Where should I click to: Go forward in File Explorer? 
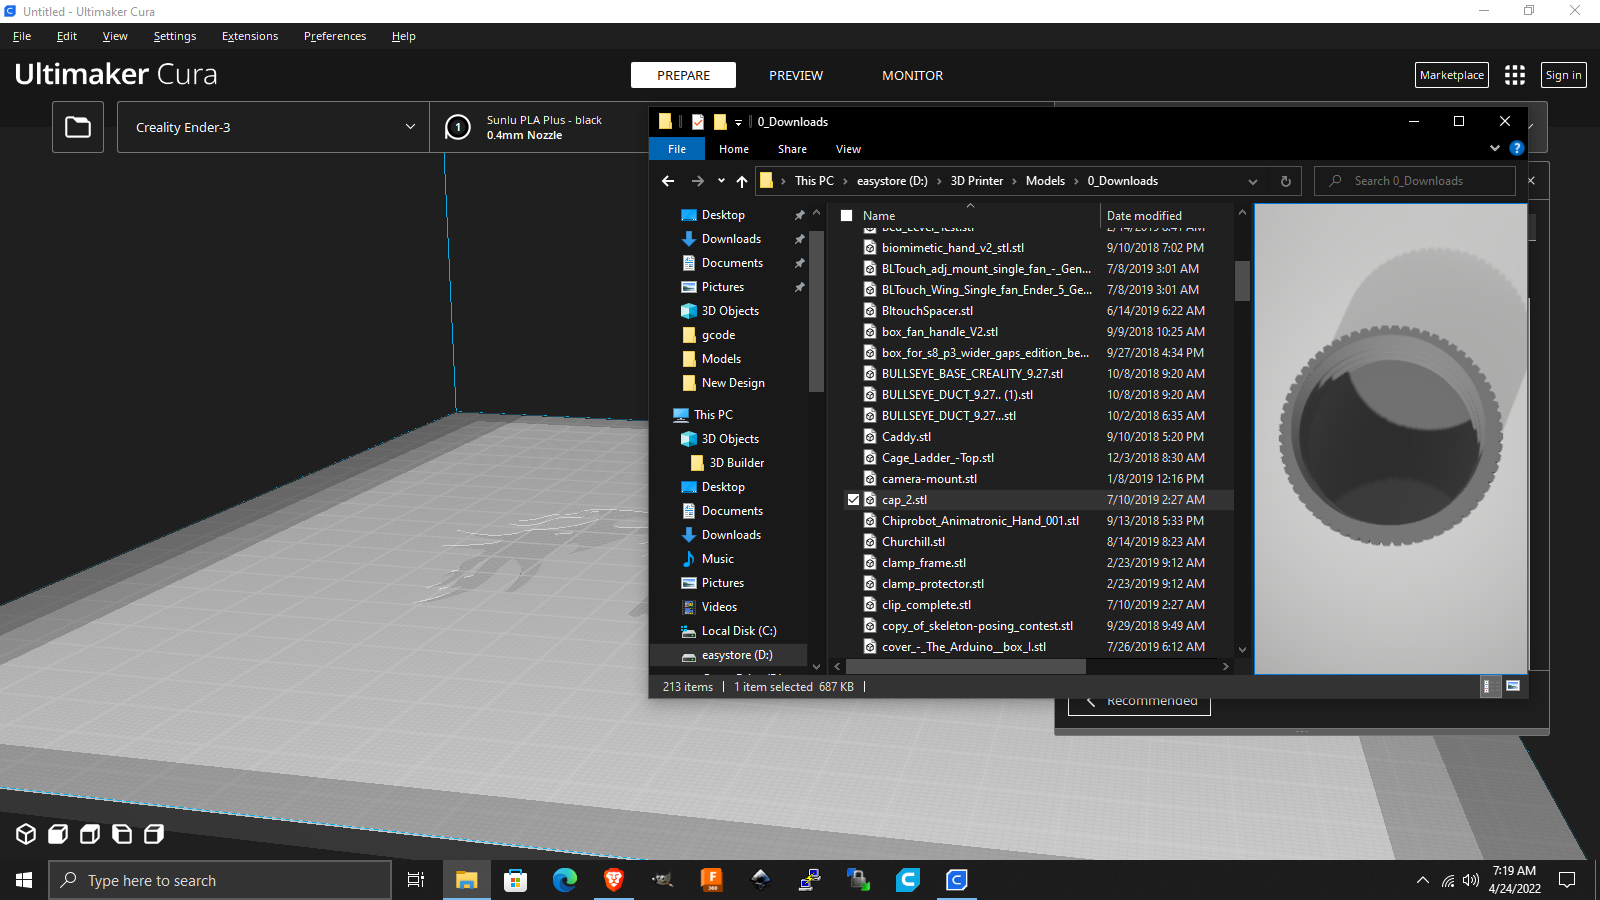[698, 181]
